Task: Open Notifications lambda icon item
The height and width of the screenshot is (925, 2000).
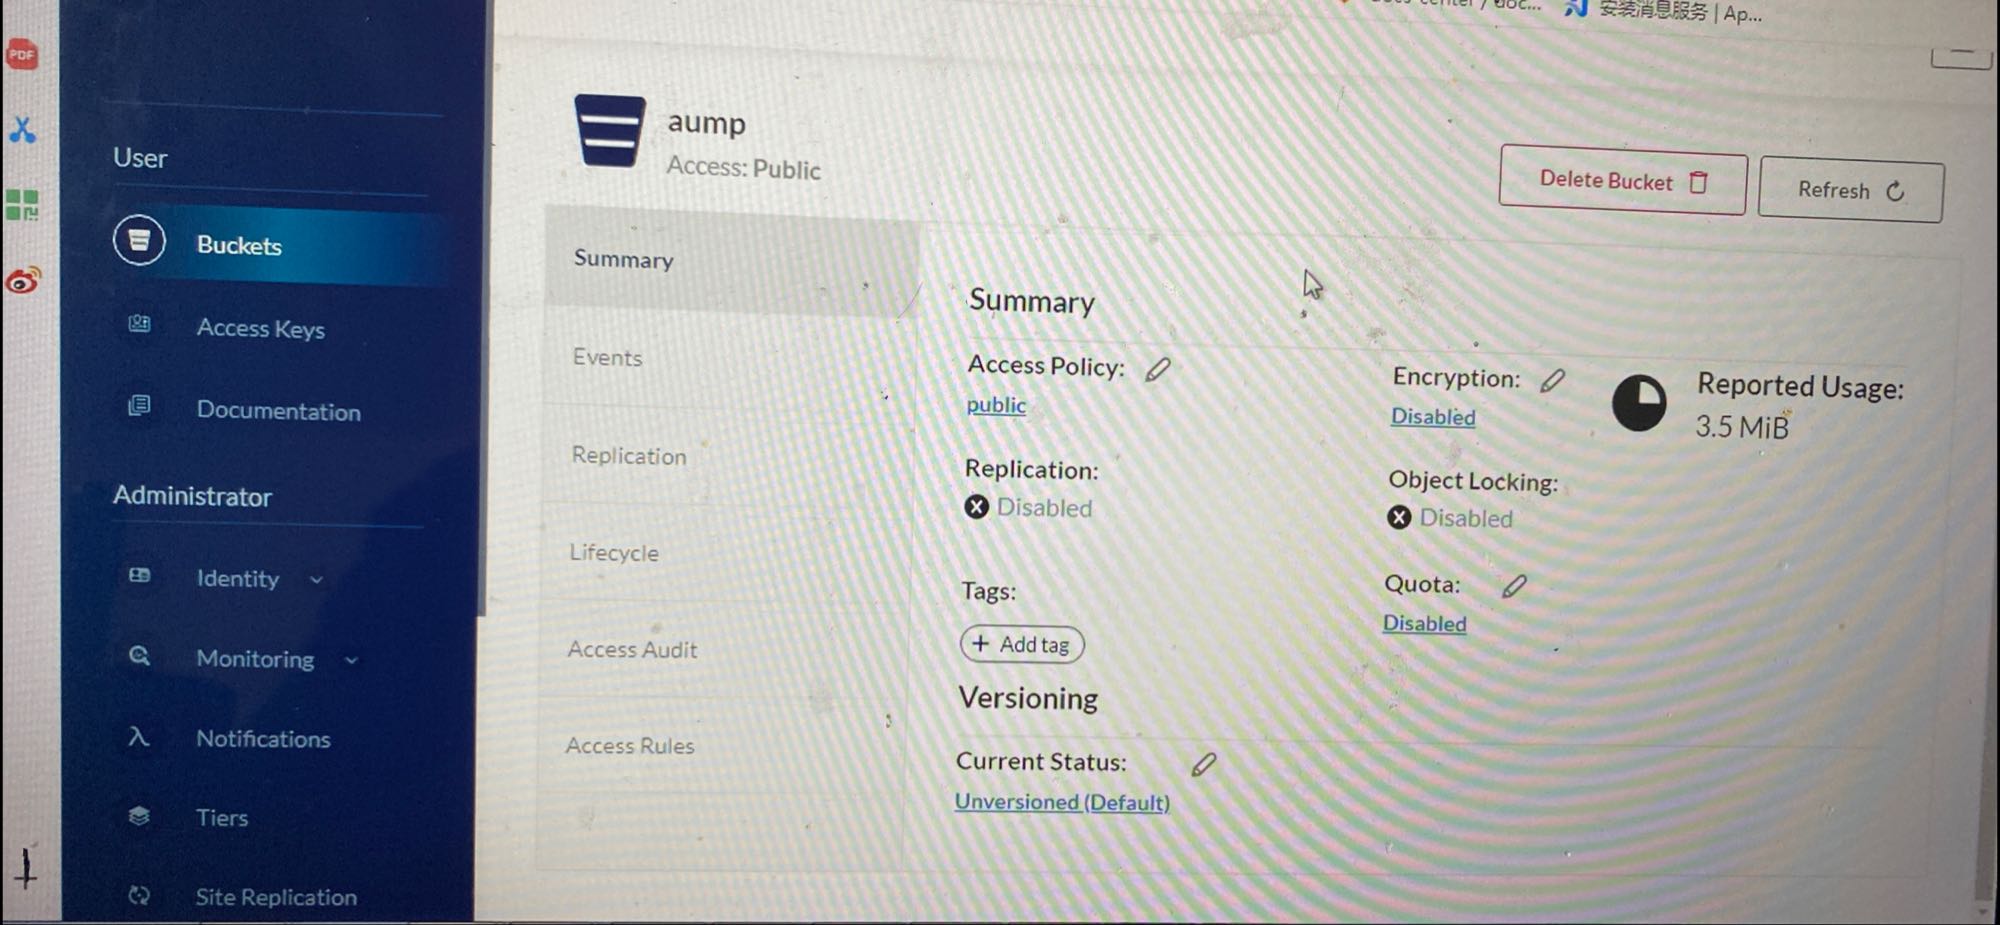Action: [139, 738]
